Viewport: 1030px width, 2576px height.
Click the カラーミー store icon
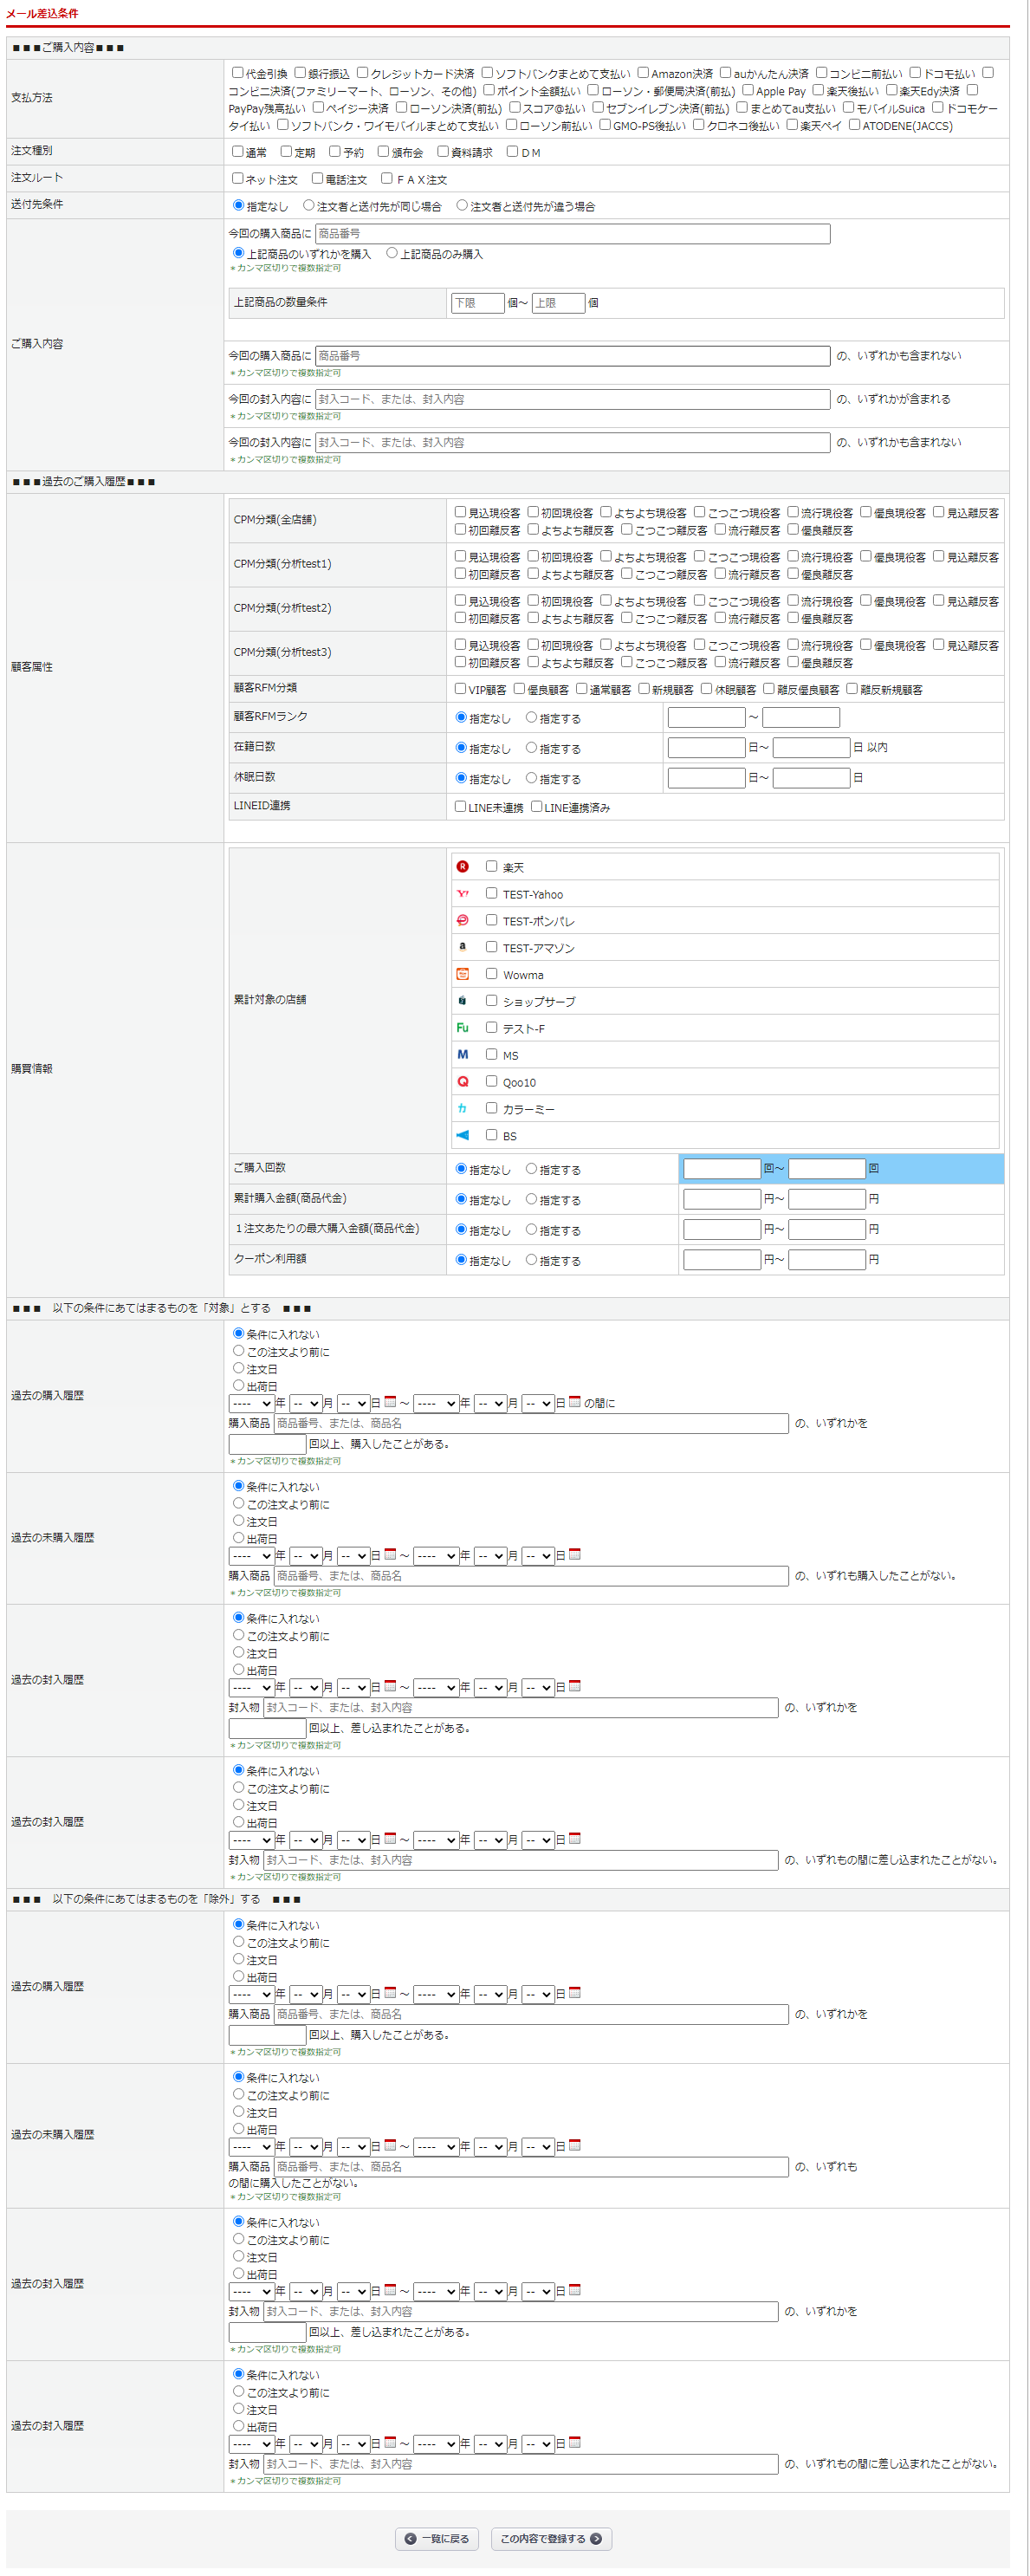[x=462, y=1108]
